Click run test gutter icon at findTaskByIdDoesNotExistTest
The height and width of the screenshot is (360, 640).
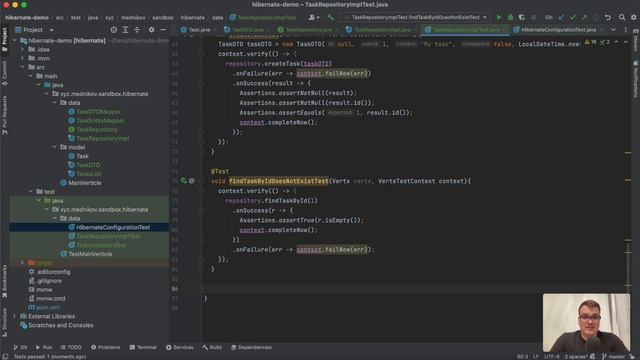click(x=184, y=180)
